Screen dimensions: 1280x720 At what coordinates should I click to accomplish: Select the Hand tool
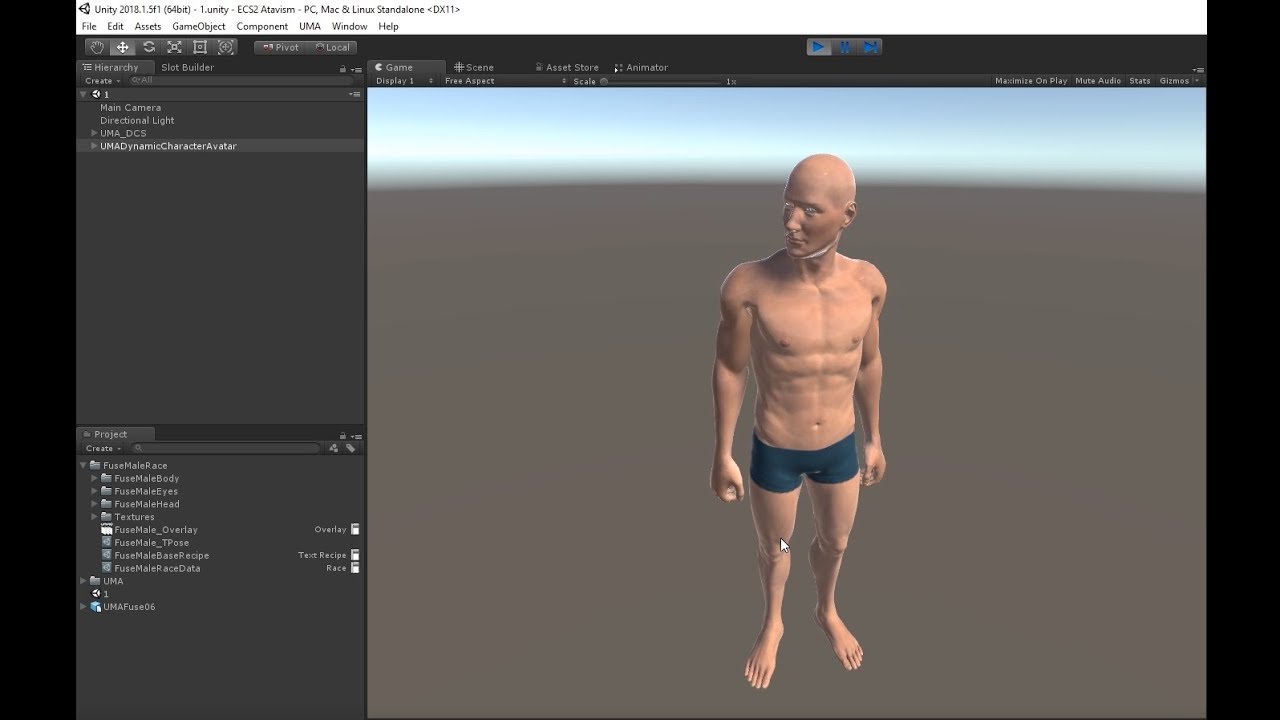click(x=97, y=47)
